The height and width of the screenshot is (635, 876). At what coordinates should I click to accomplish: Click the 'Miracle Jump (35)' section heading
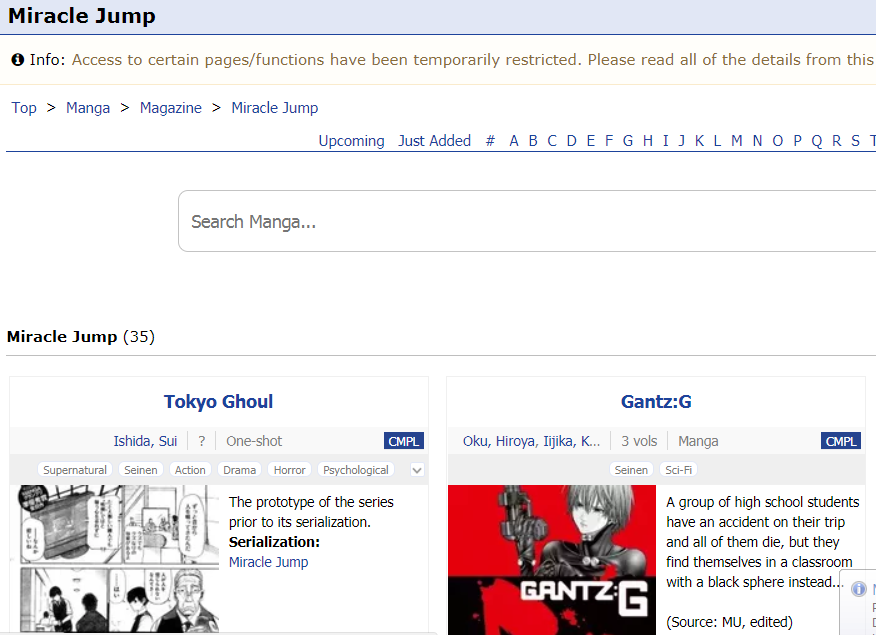pos(81,337)
